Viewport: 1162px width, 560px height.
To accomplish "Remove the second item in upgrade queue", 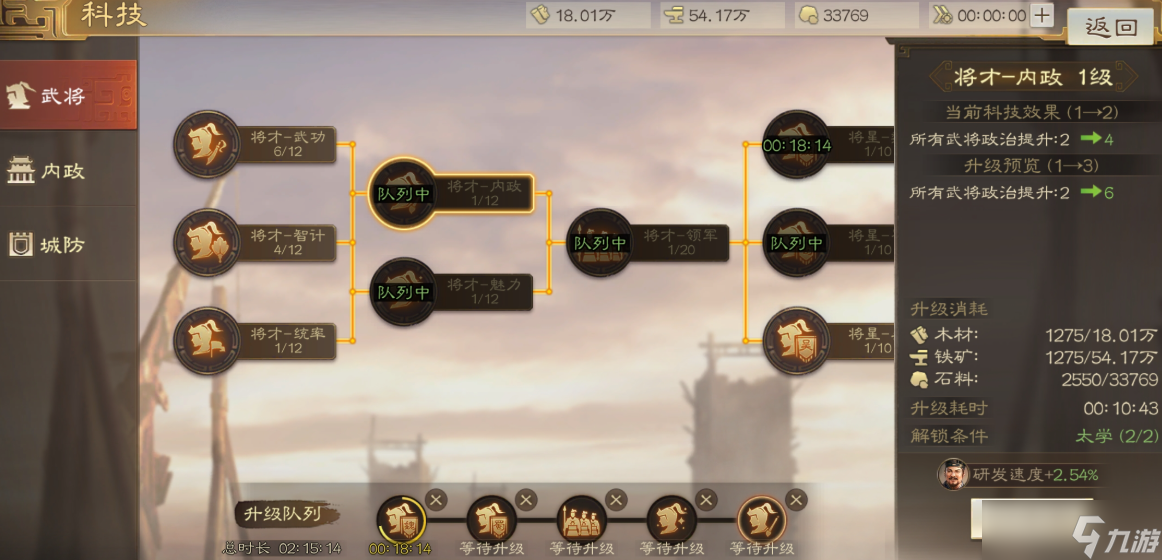I will tap(526, 500).
